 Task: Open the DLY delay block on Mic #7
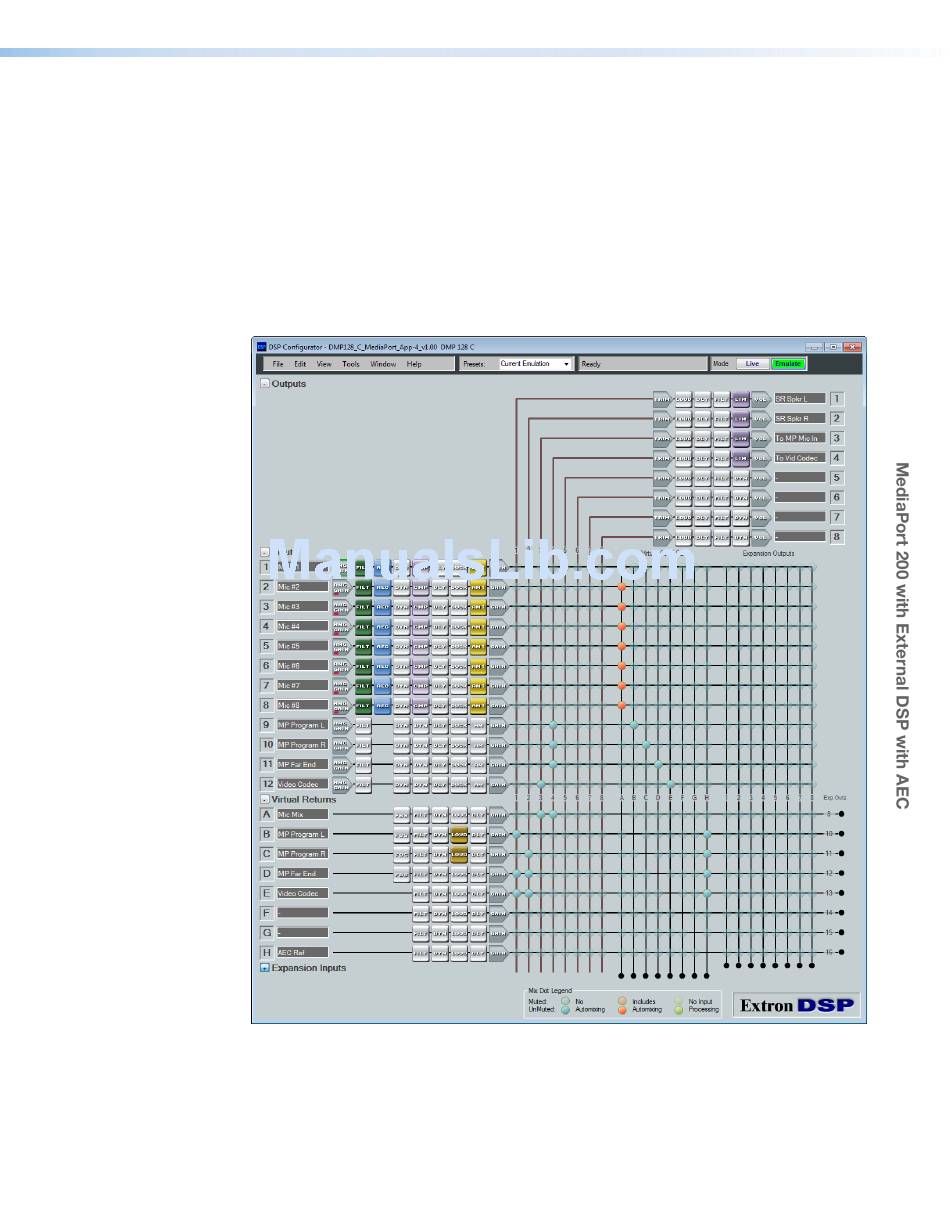tap(440, 685)
